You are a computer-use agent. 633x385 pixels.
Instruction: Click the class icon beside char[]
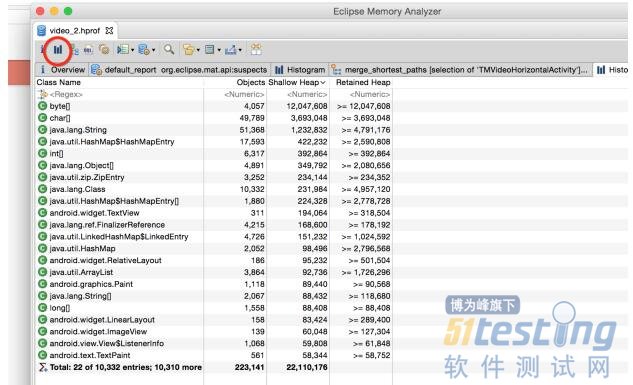[x=42, y=118]
